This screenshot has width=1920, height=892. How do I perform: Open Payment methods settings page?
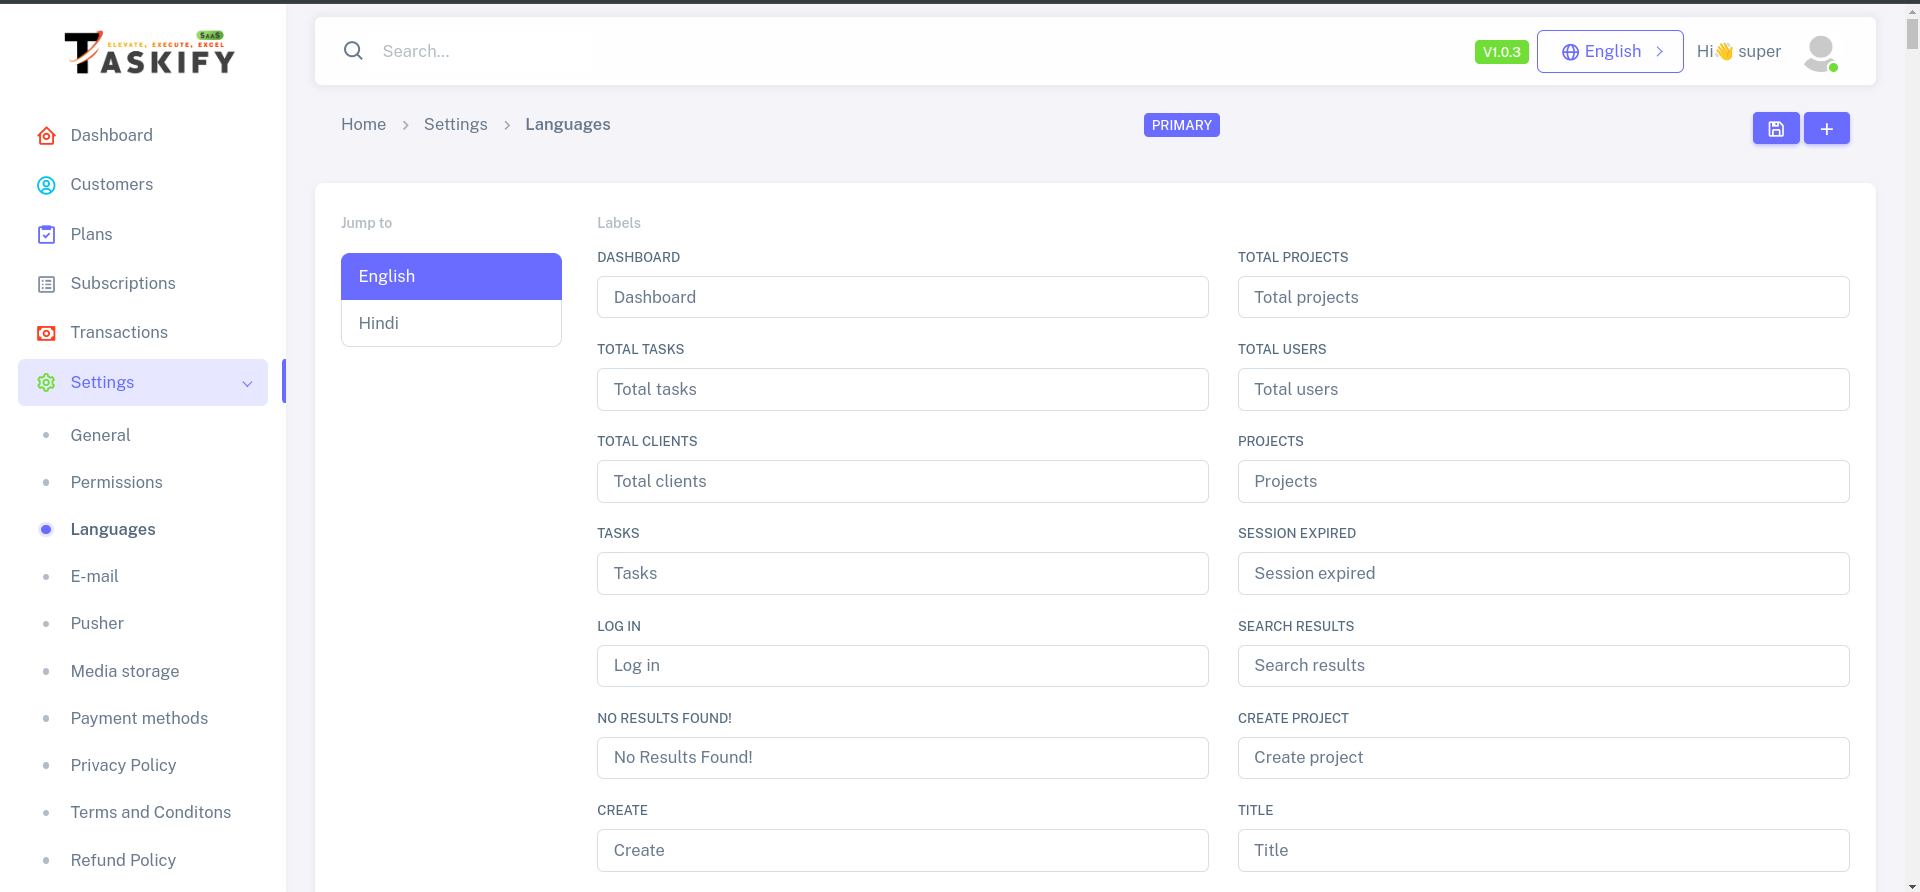(x=139, y=718)
